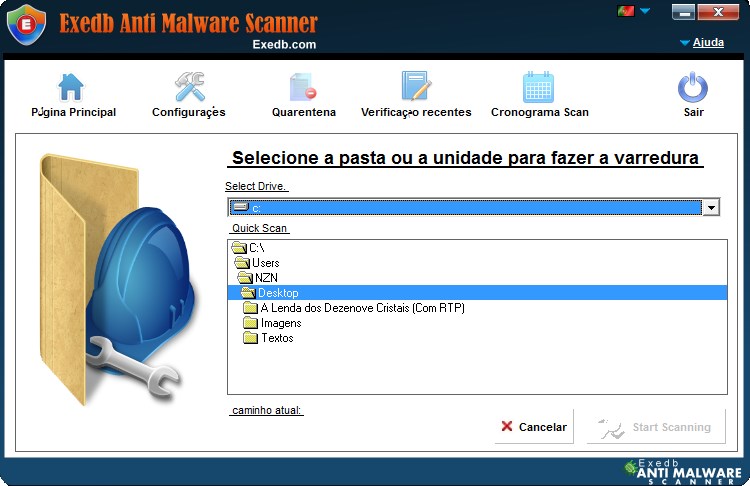Click the NZN open-folder icon
The height and width of the screenshot is (486, 750).
pyautogui.click(x=245, y=277)
